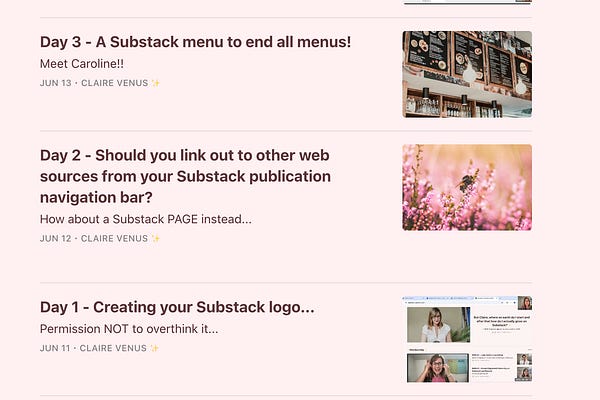Click the 'Meet Caroline!!' subtitle
The height and width of the screenshot is (400, 600).
tap(82, 64)
